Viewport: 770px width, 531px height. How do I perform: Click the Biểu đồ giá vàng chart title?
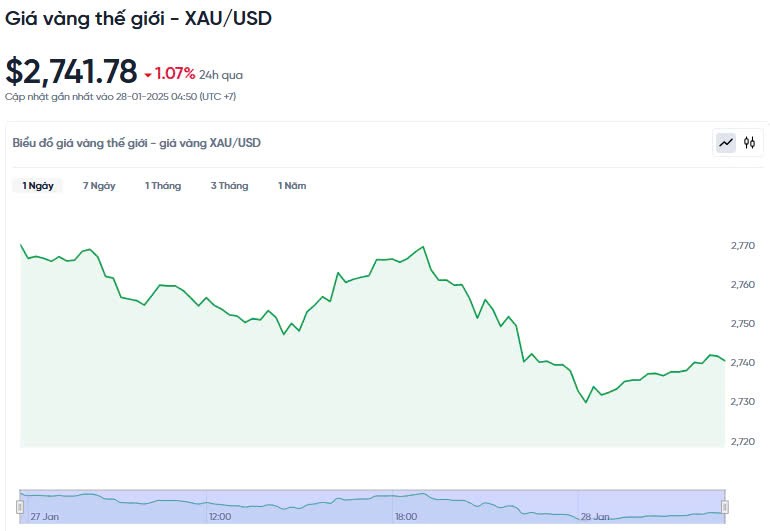(x=136, y=143)
